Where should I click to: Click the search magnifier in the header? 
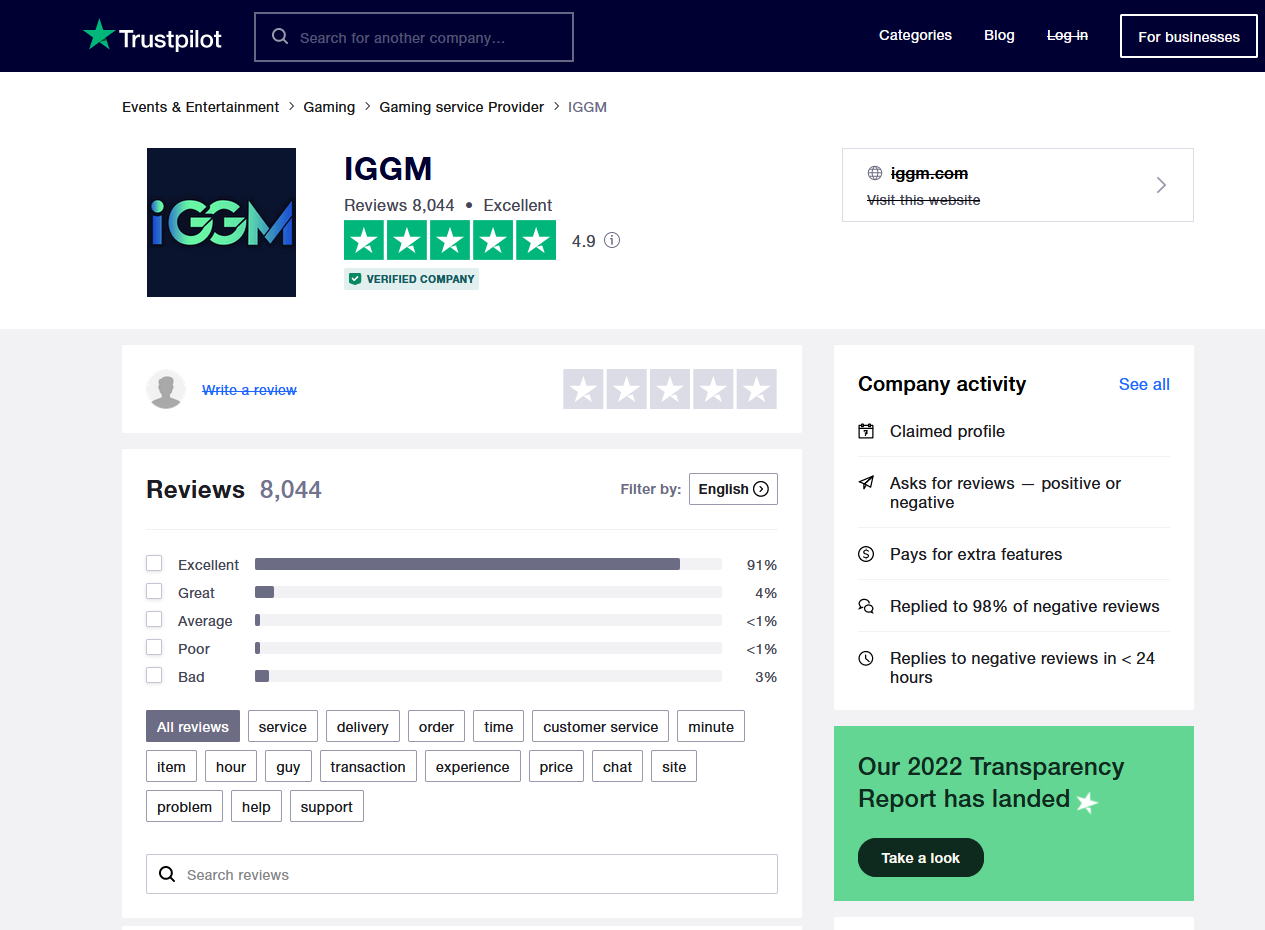(280, 37)
